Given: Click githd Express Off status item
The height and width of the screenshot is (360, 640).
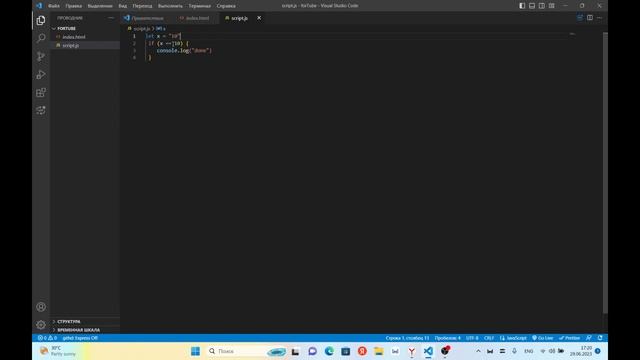Looking at the screenshot, I should (x=80, y=338).
